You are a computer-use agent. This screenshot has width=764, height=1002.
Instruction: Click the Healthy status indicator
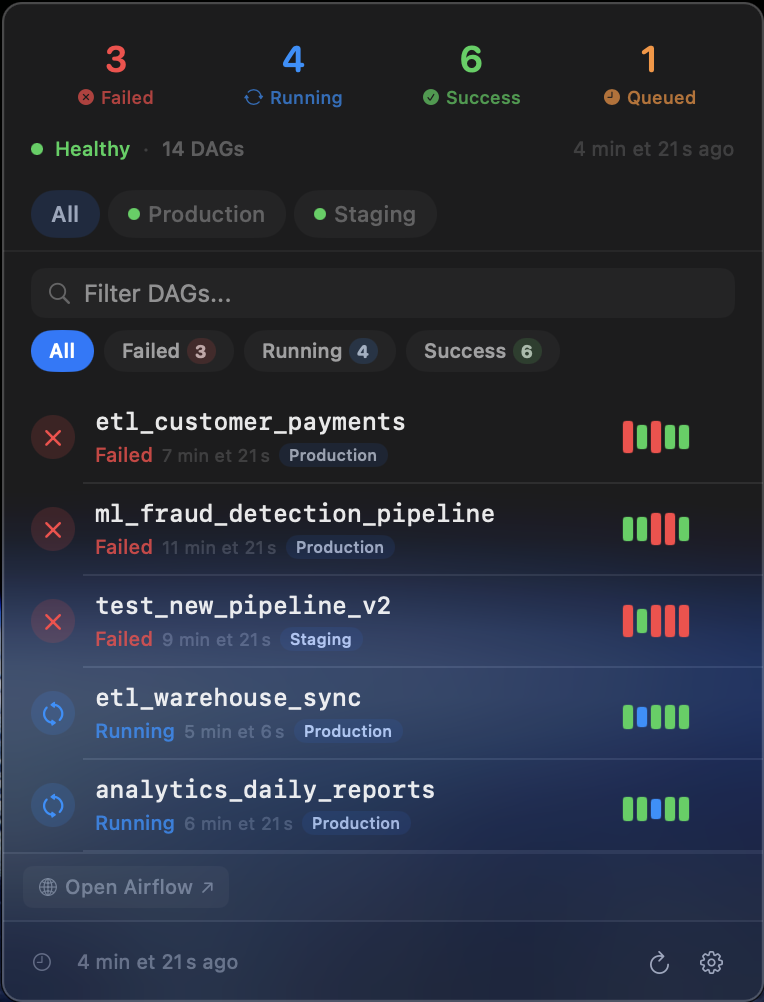(x=80, y=148)
